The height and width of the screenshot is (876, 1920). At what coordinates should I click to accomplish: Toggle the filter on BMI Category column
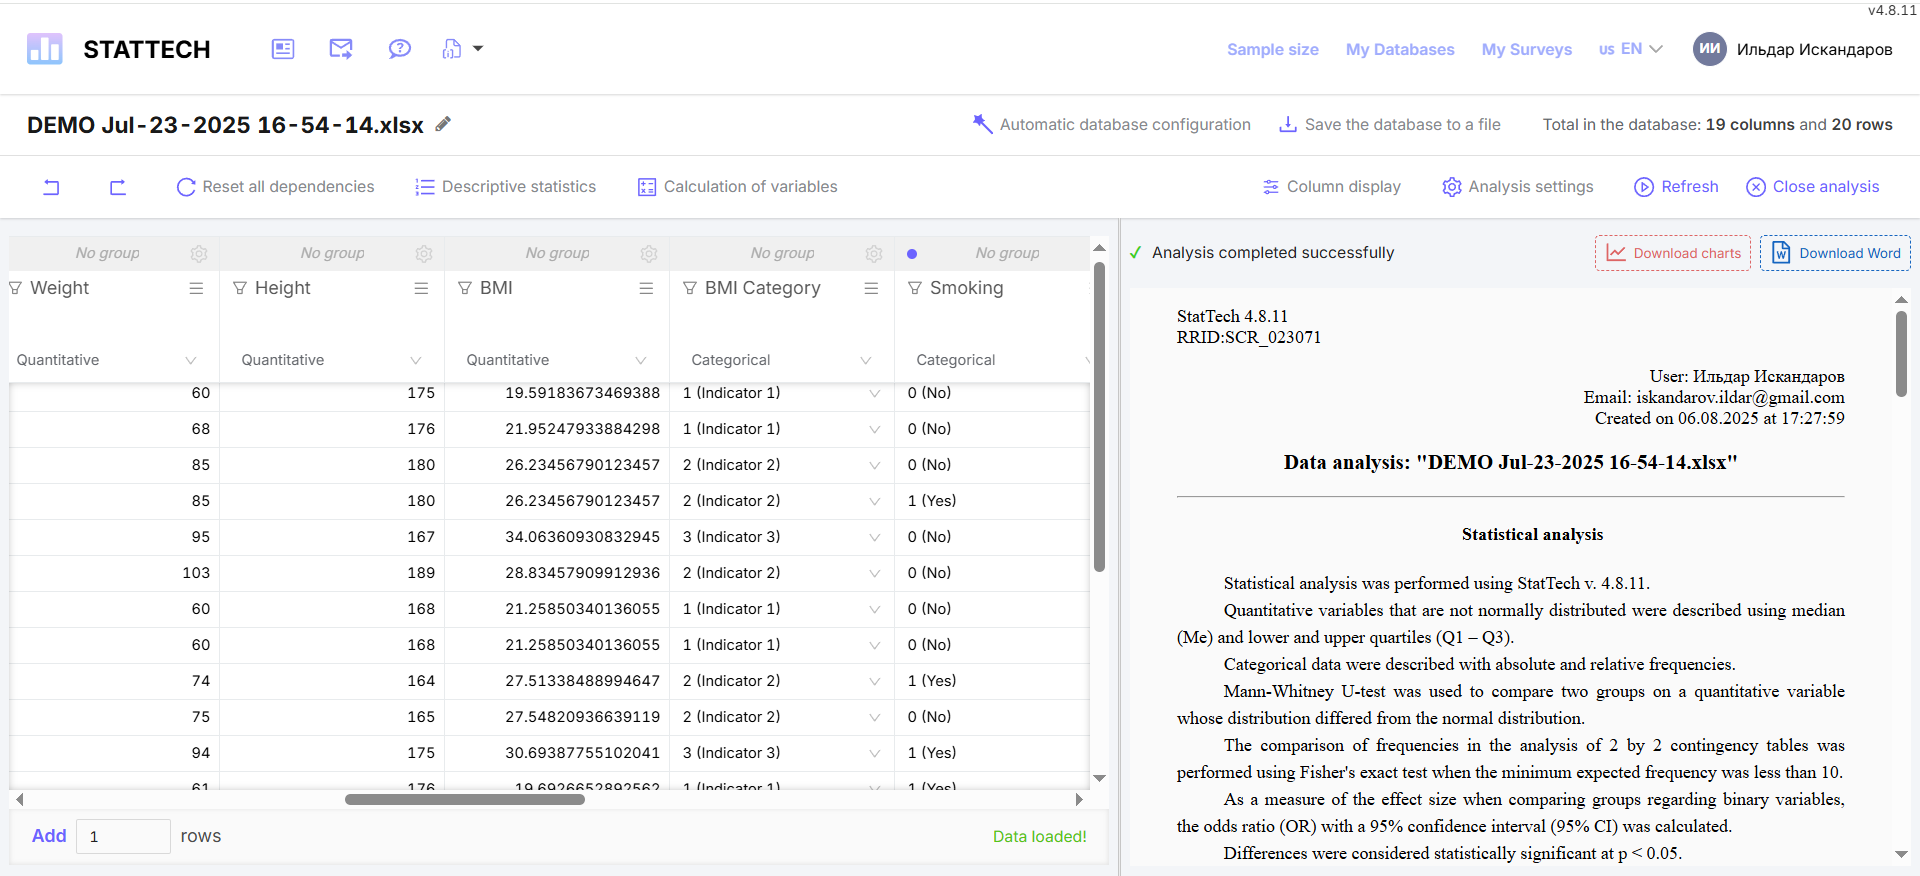tap(690, 288)
